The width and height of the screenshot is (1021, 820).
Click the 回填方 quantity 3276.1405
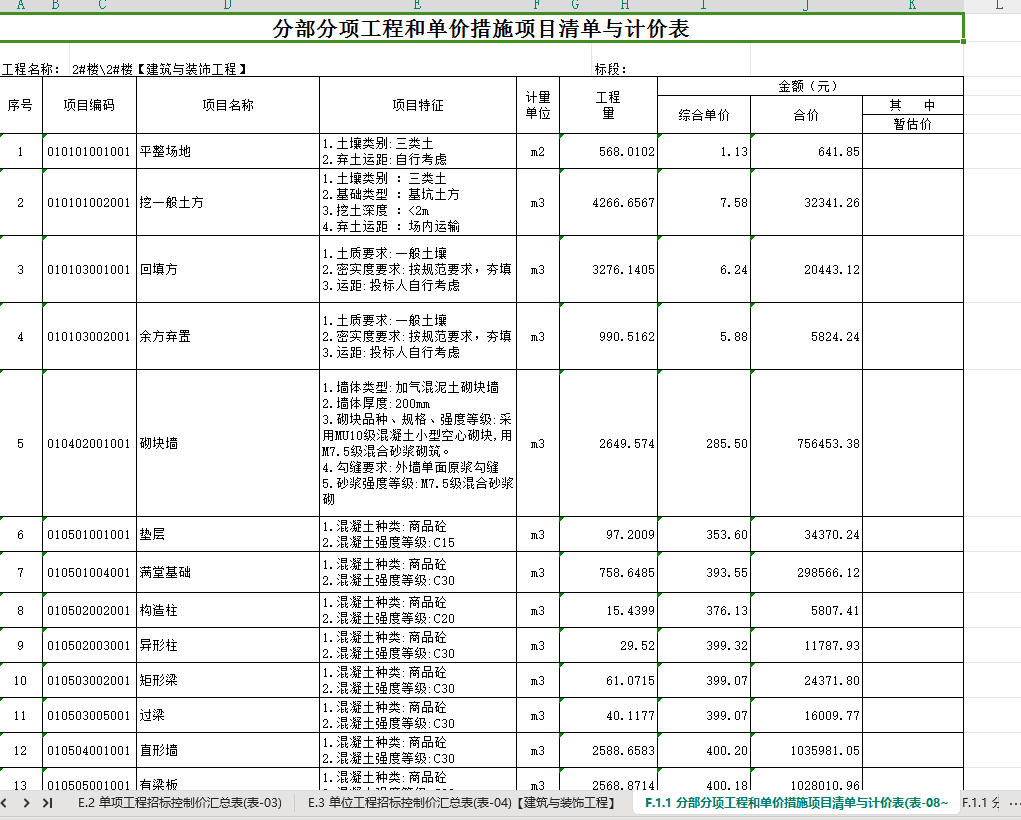click(x=608, y=269)
